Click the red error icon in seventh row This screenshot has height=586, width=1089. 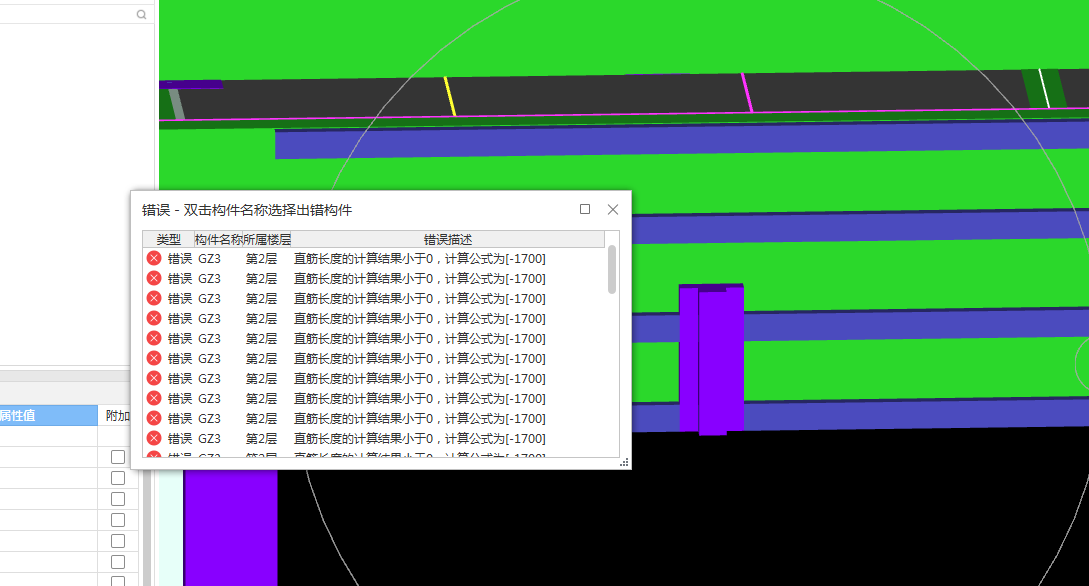(154, 378)
